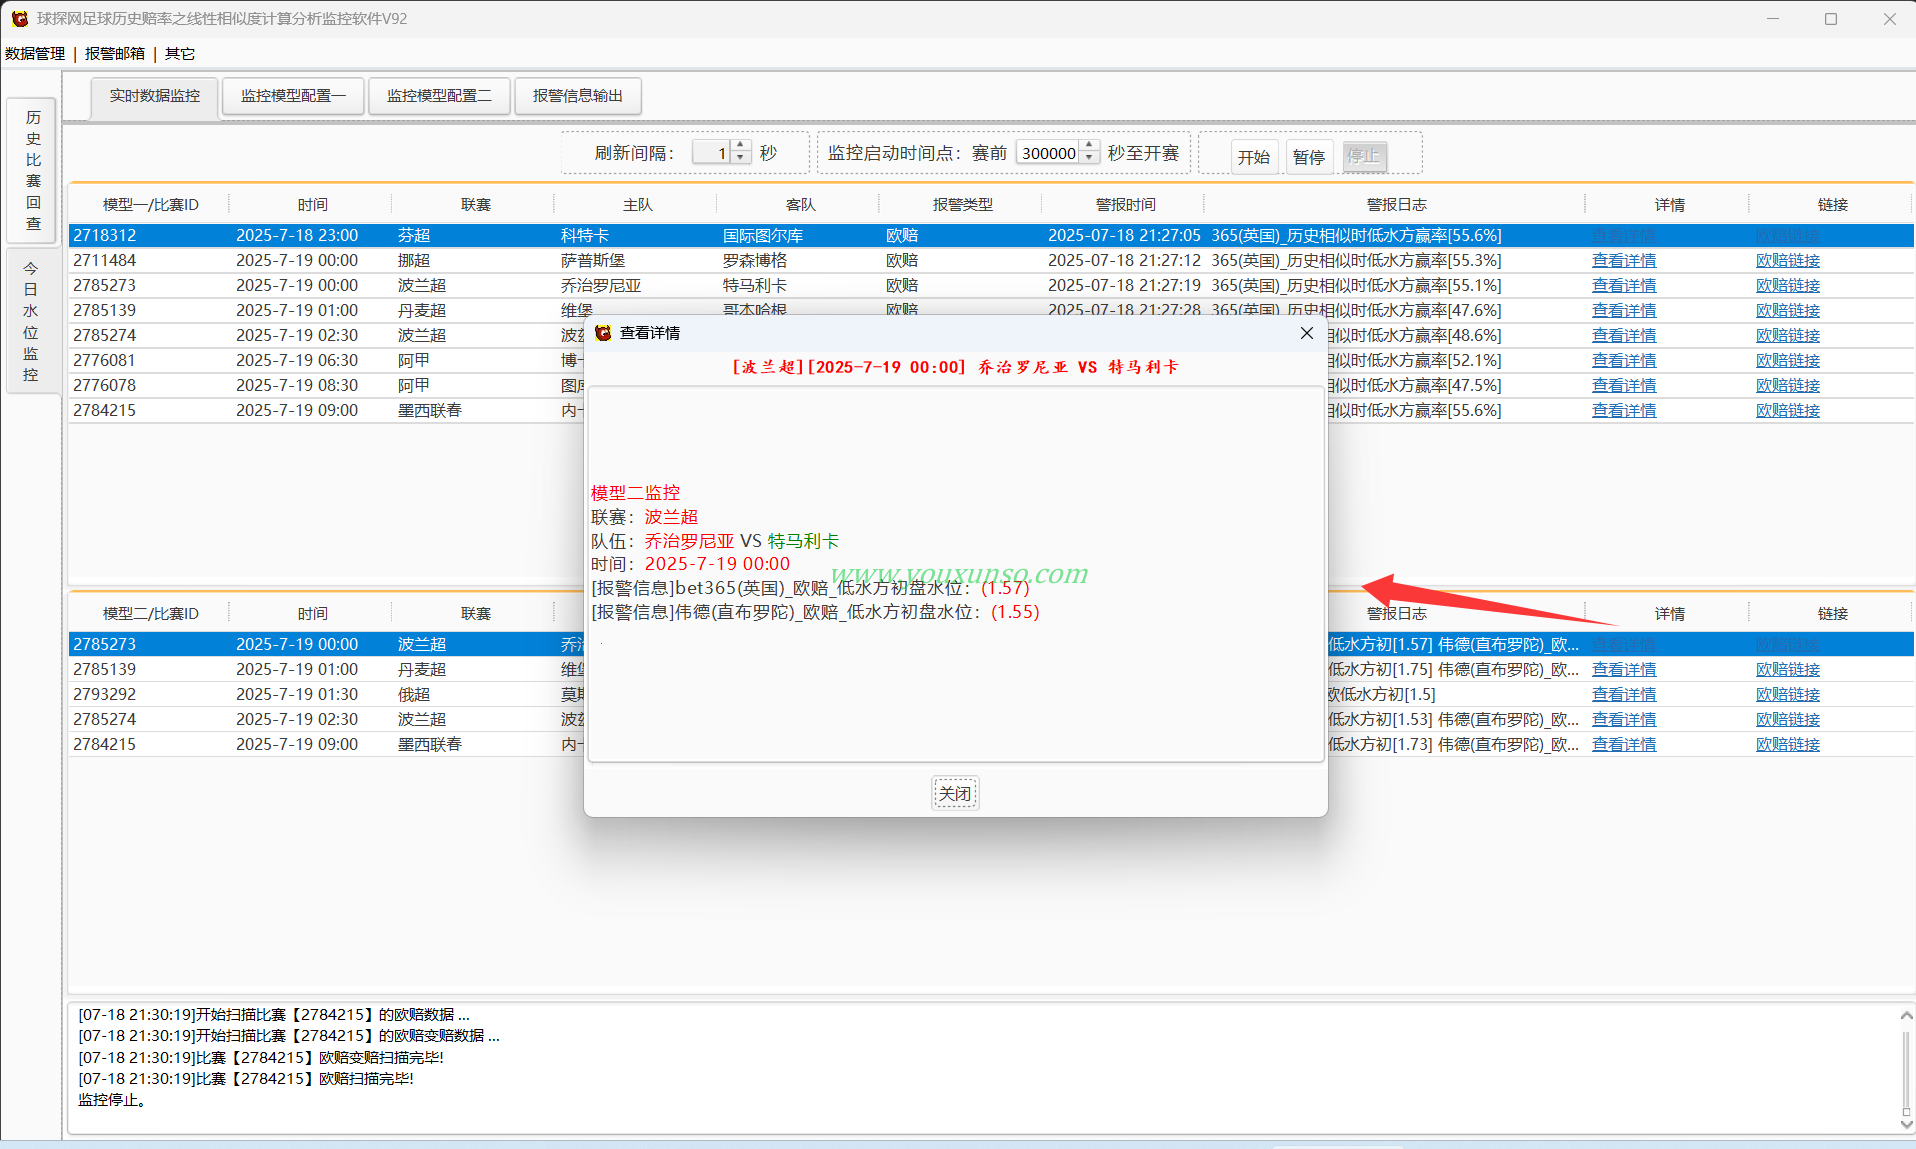
Task: Click the 开始 monitoring button
Action: (x=1254, y=157)
